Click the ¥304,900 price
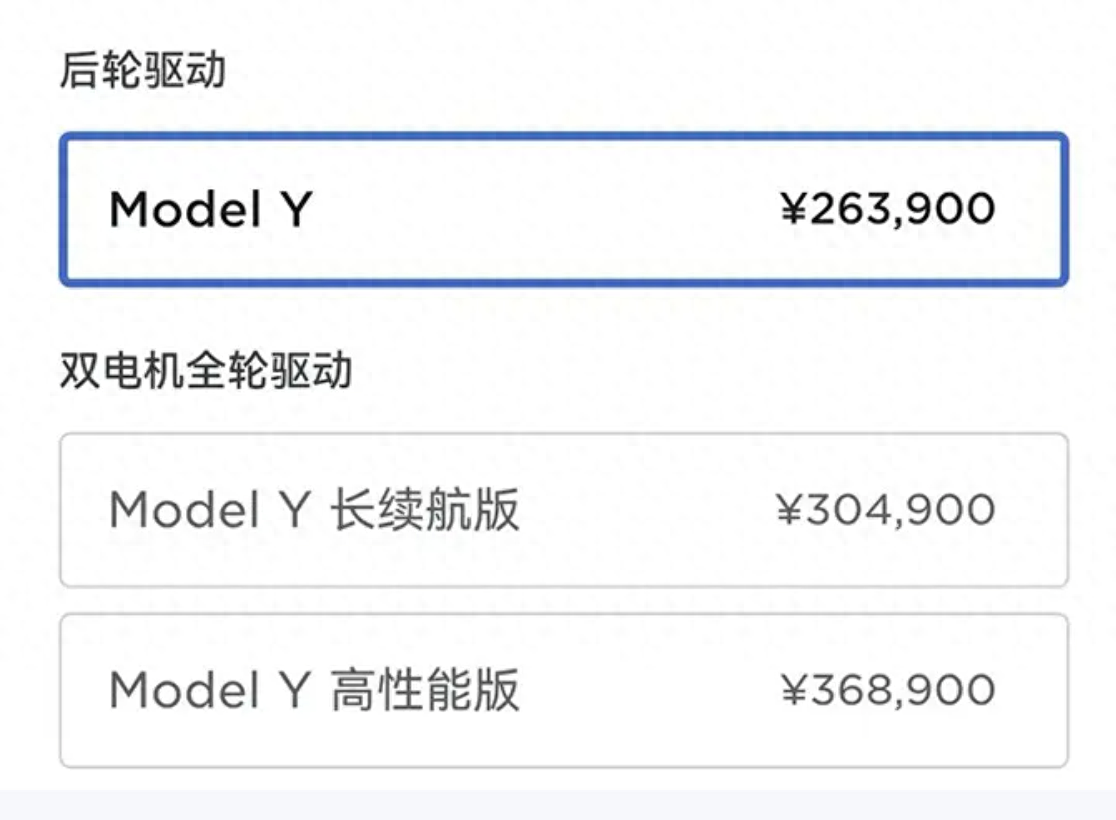This screenshot has height=820, width=1116. (886, 510)
